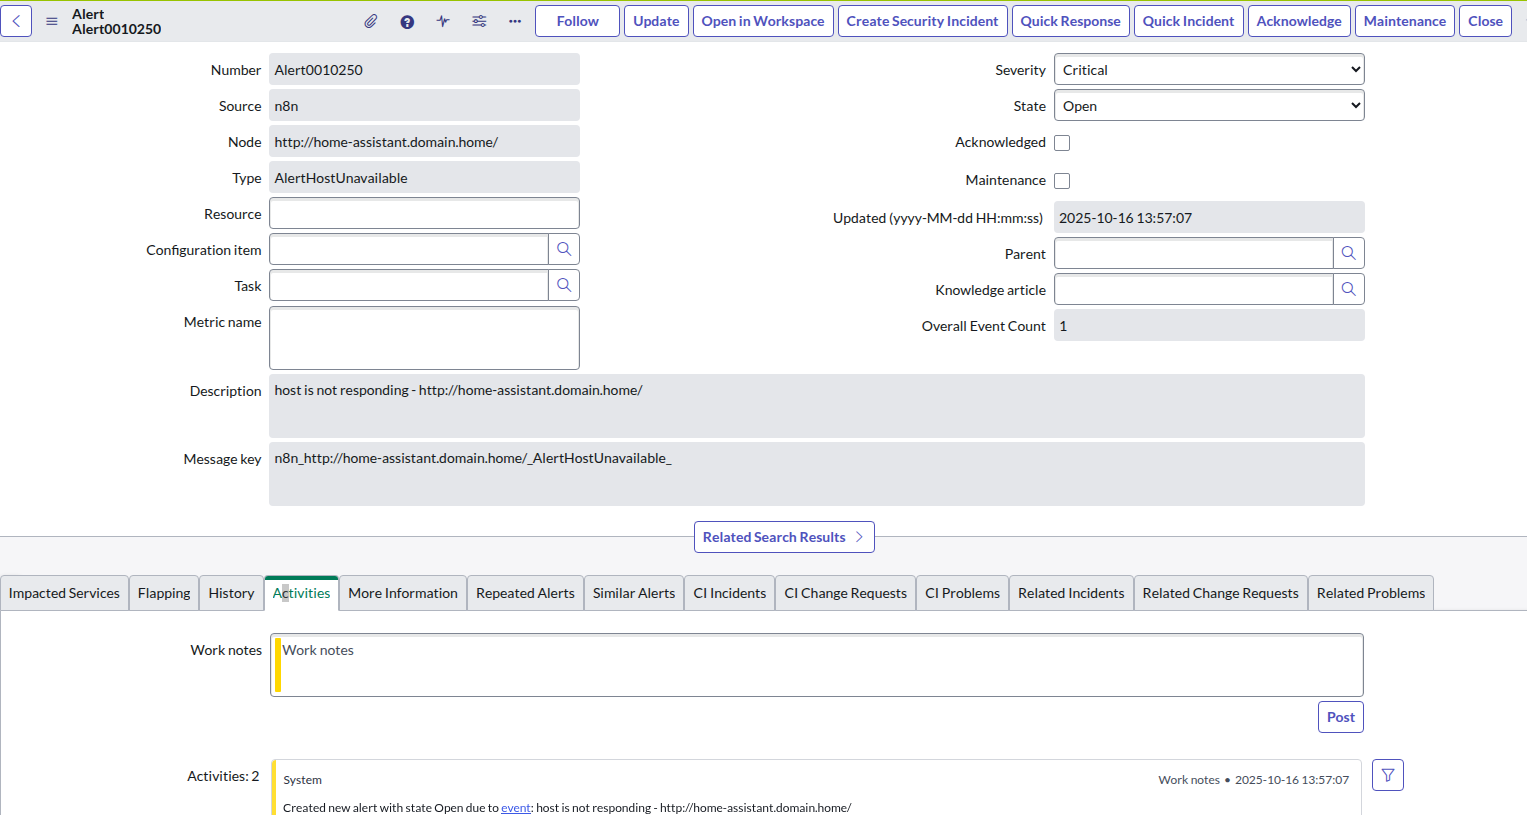Open the activity stream pulse icon
The height and width of the screenshot is (815, 1527).
coord(443,21)
